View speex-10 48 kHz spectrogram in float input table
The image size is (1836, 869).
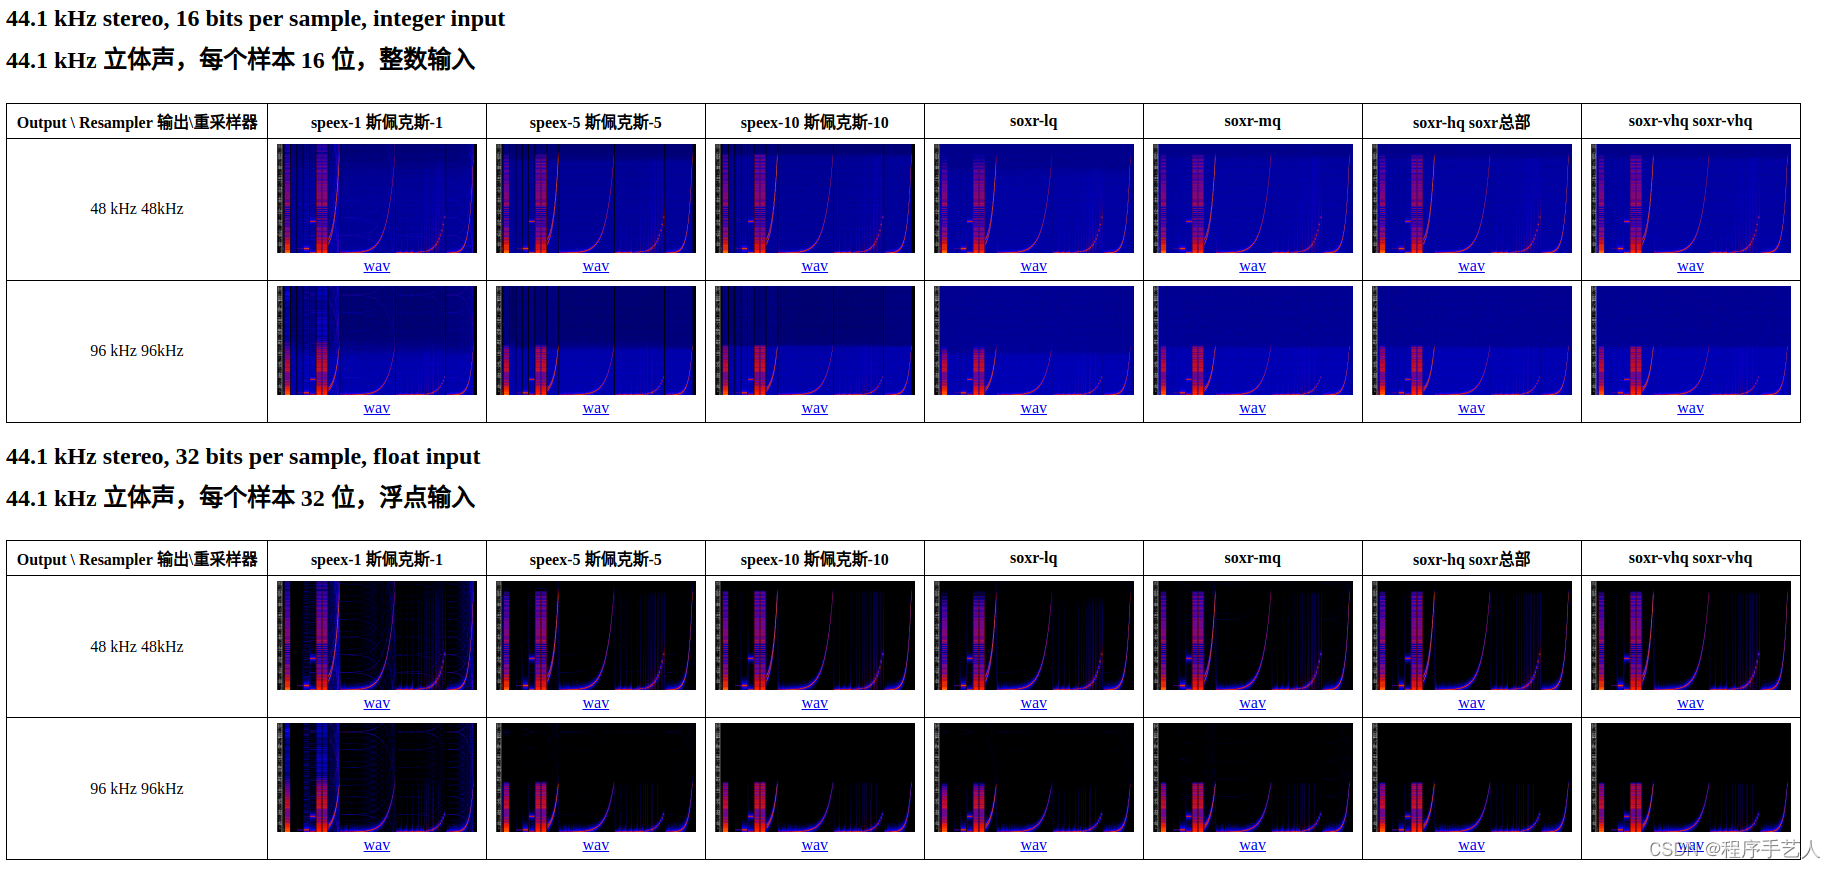(x=815, y=635)
